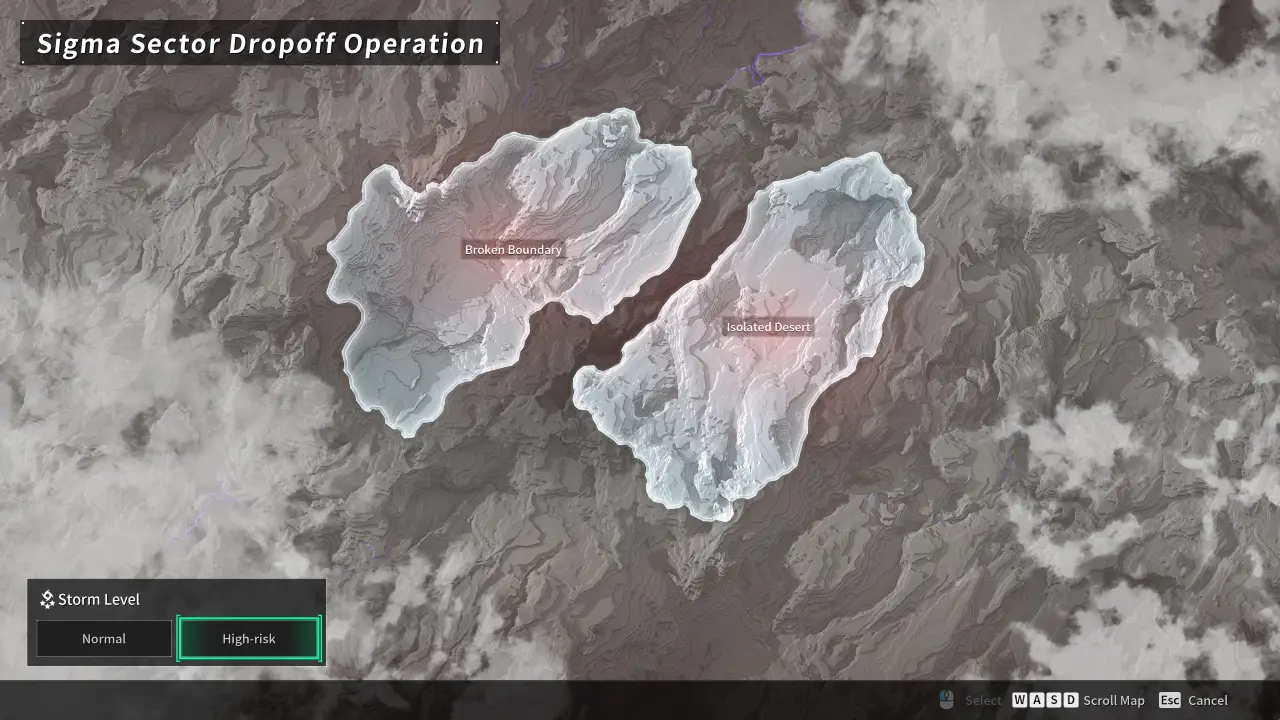Choose the Broken Boundary name label

click(513, 250)
